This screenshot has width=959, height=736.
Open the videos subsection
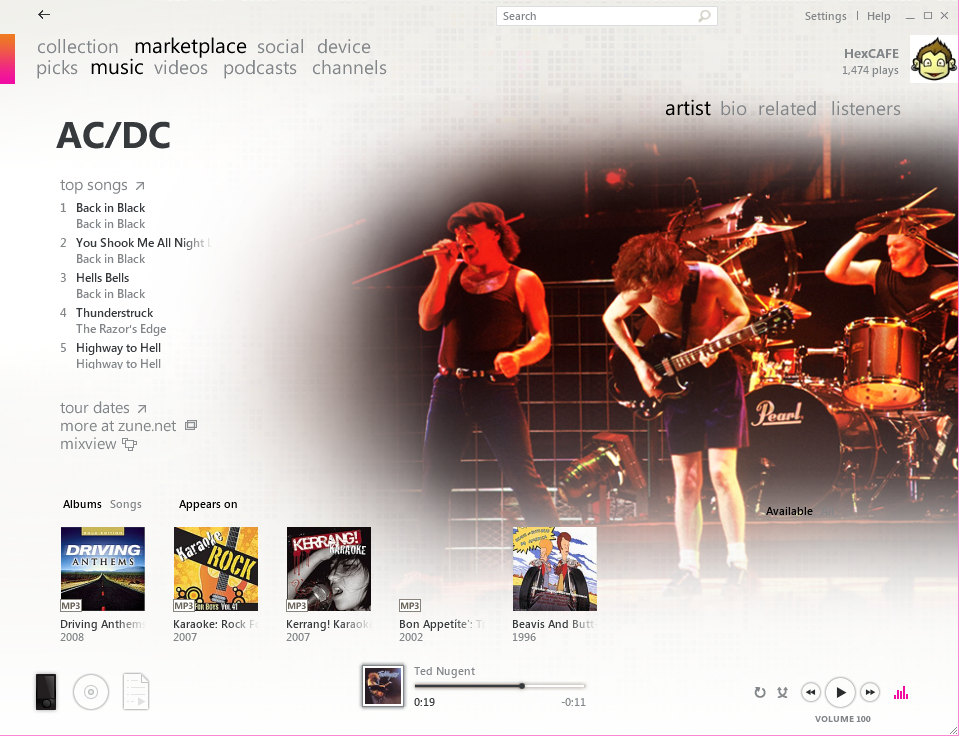pyautogui.click(x=181, y=68)
